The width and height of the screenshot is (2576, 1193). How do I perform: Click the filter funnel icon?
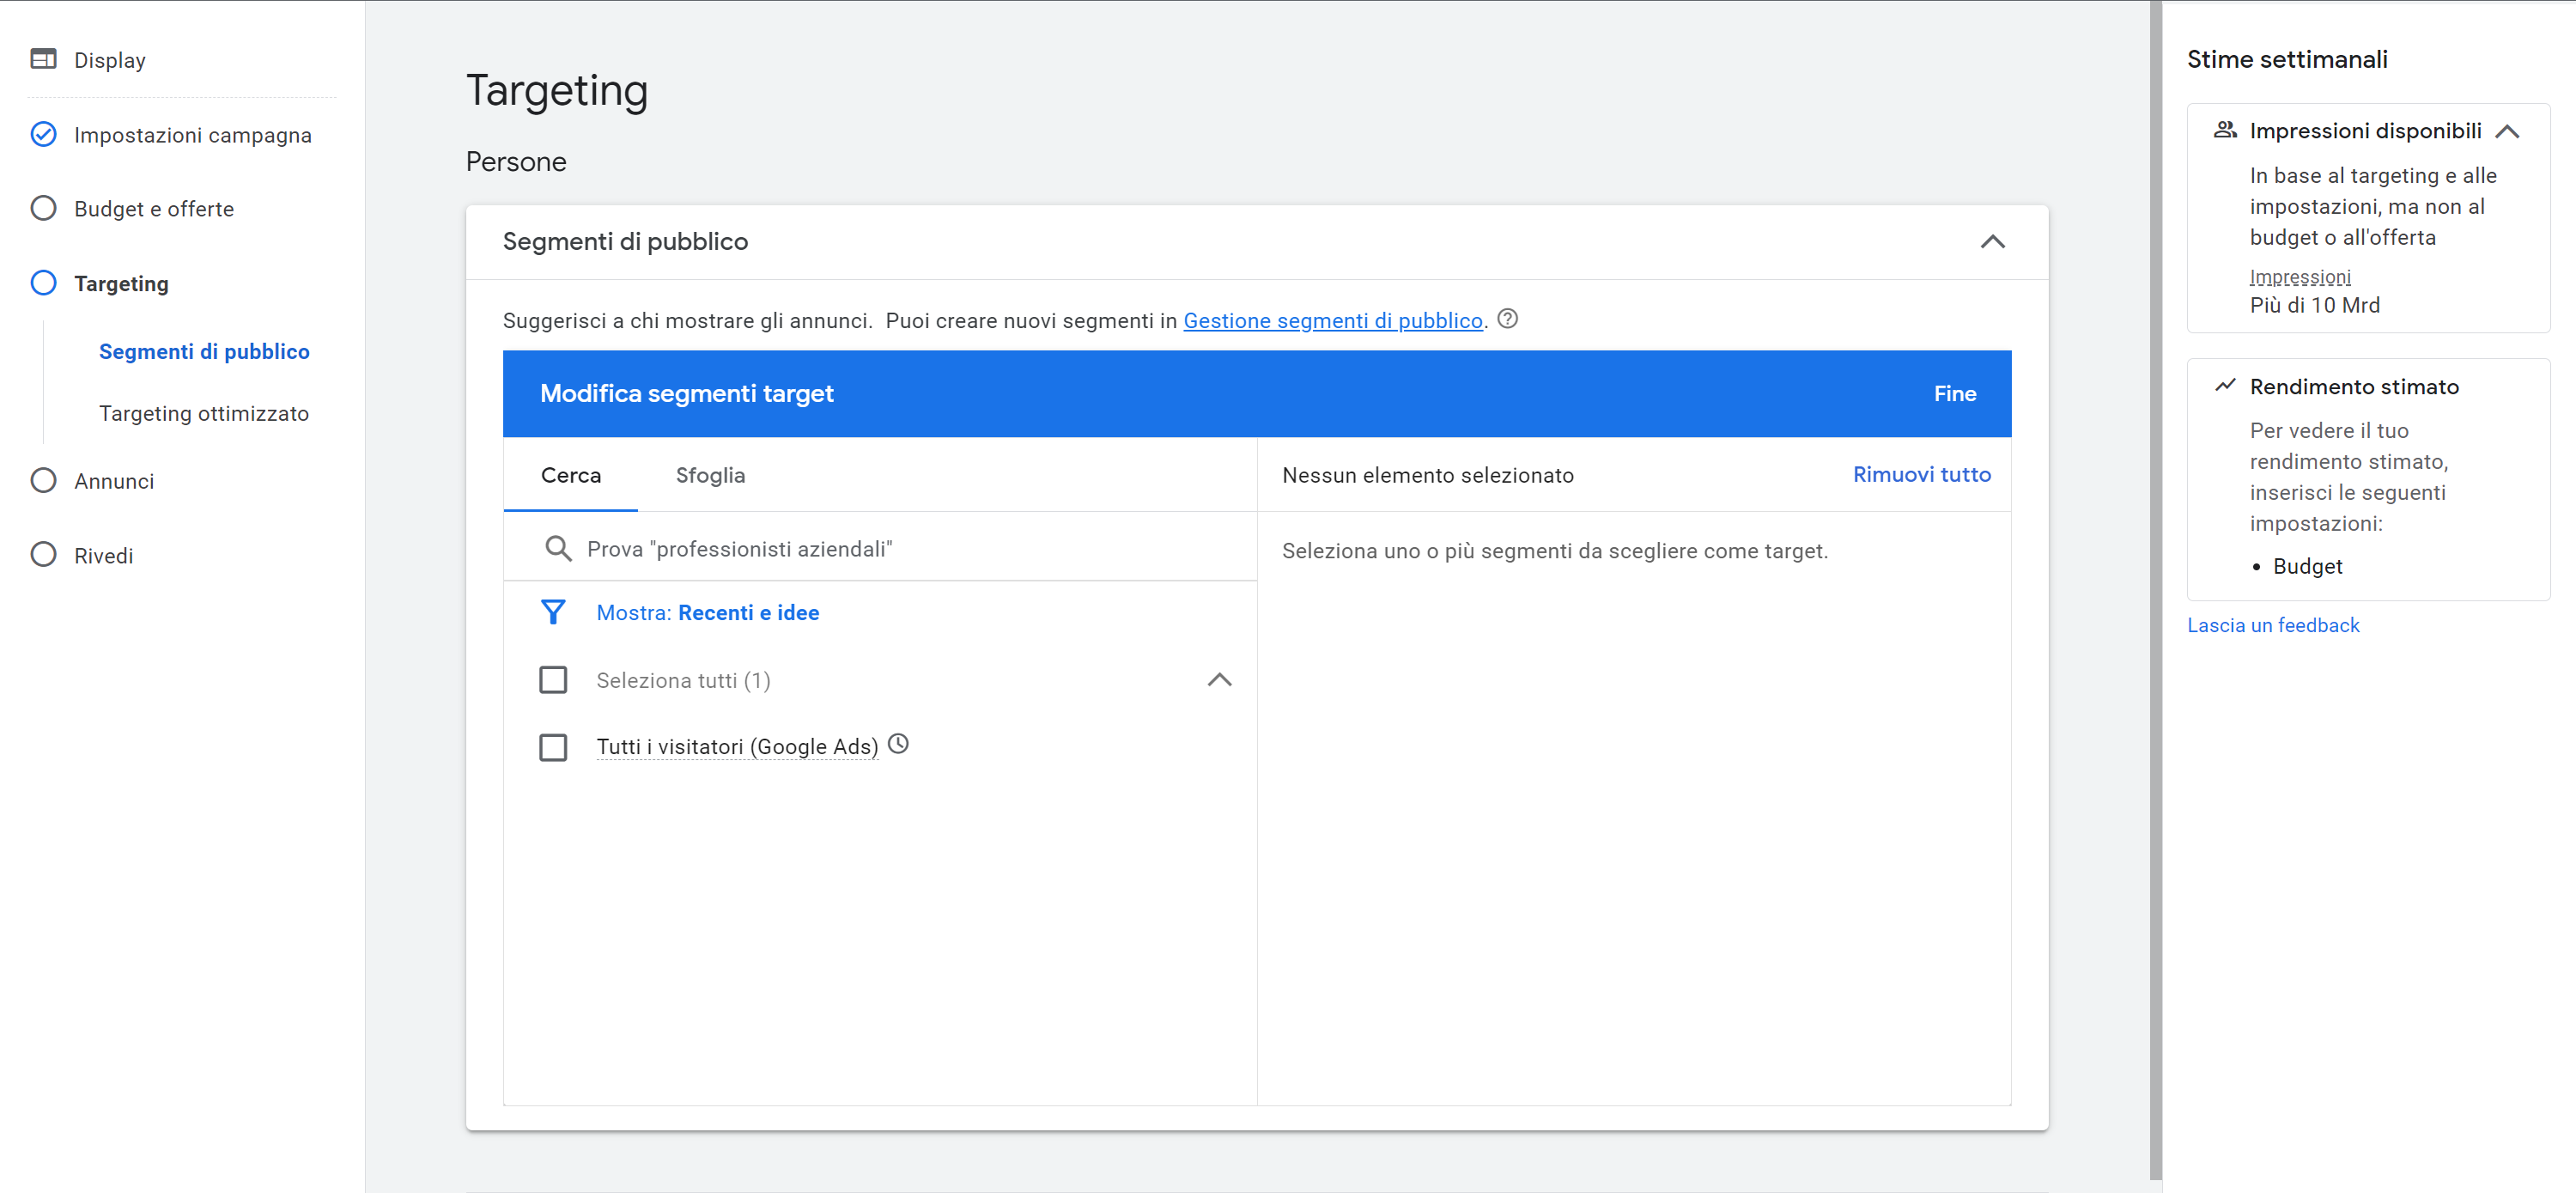[x=553, y=612]
